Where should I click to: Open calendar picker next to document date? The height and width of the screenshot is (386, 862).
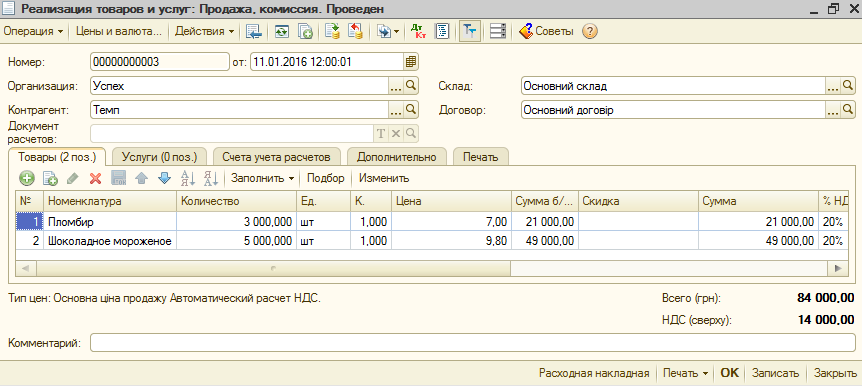[411, 62]
